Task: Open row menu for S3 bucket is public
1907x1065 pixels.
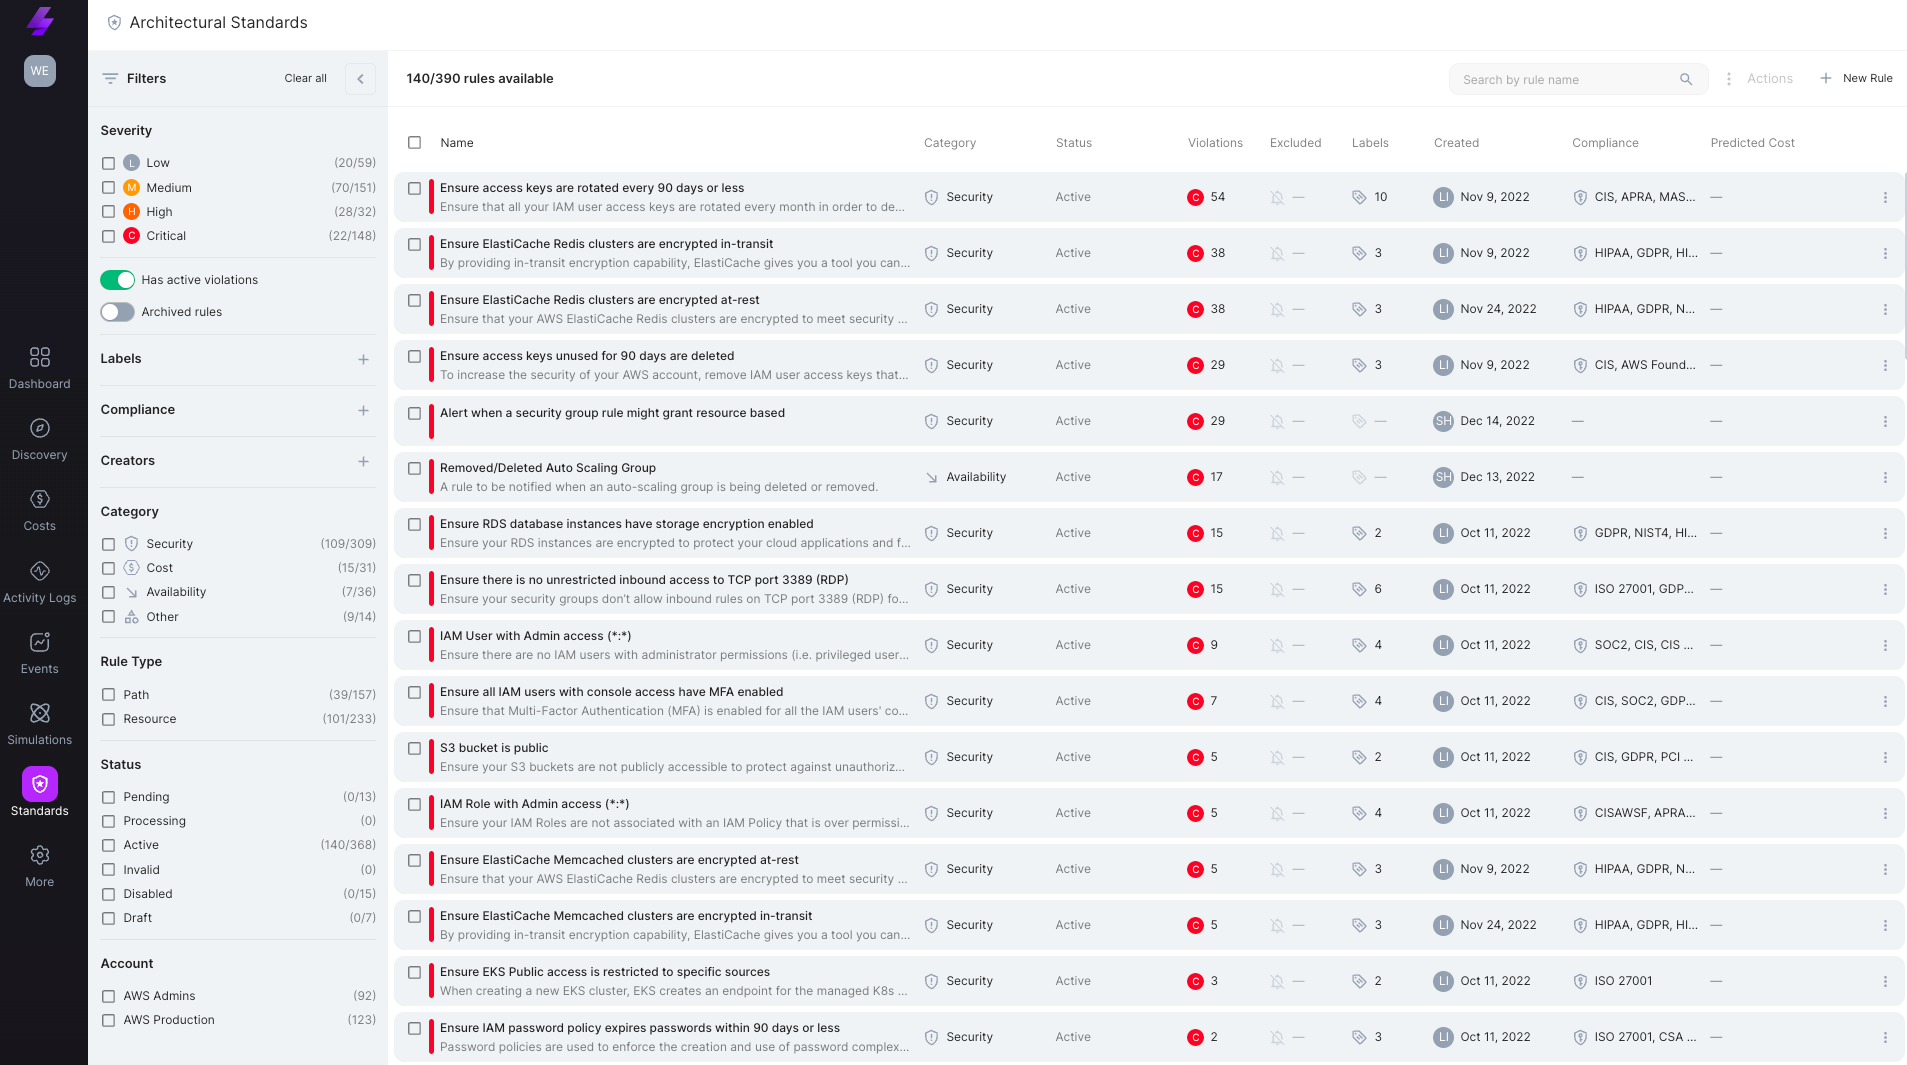Action: click(1885, 758)
